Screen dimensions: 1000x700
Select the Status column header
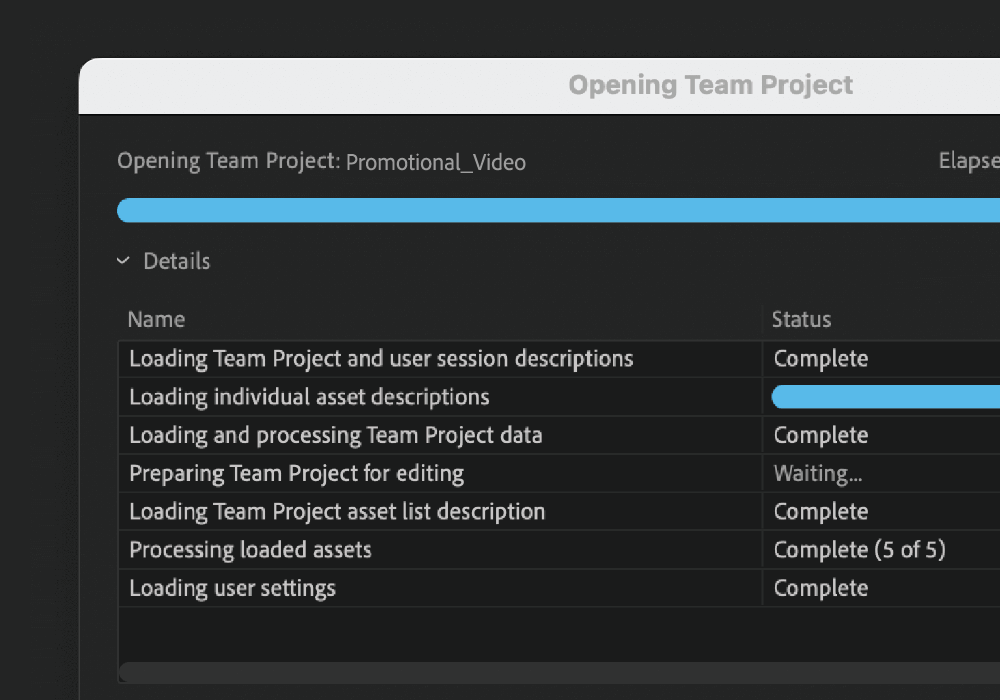click(801, 319)
